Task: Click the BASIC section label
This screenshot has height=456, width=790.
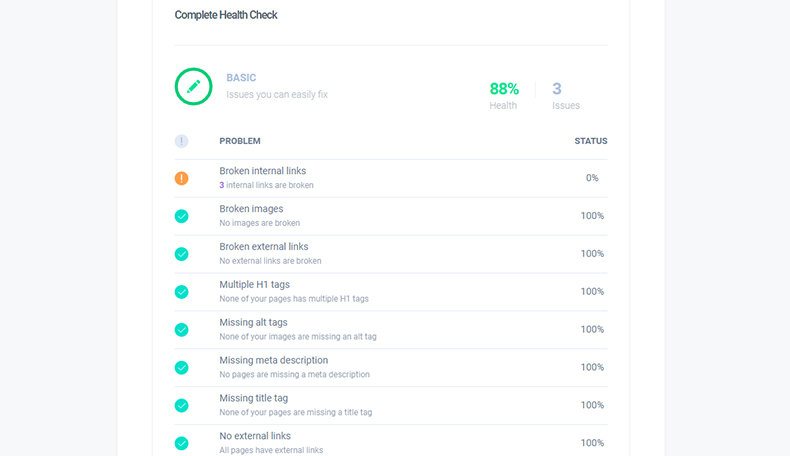Action: 241,78
